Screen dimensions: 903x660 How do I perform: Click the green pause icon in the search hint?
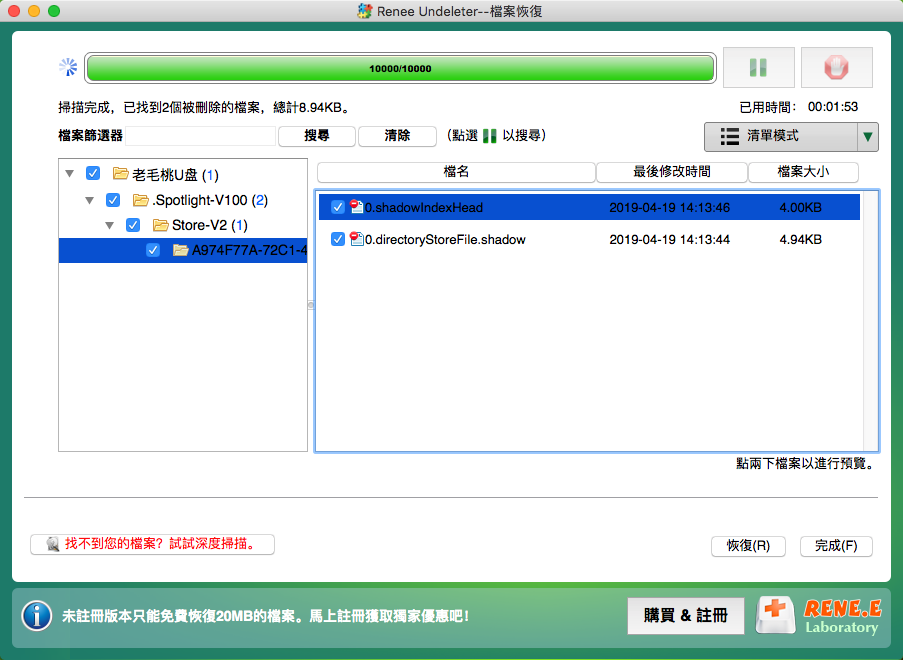(490, 136)
